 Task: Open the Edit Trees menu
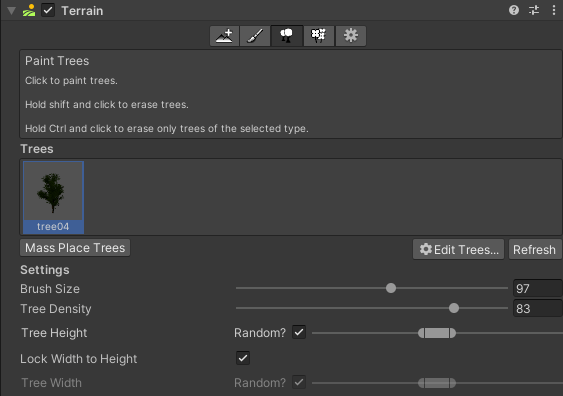[x=459, y=249]
